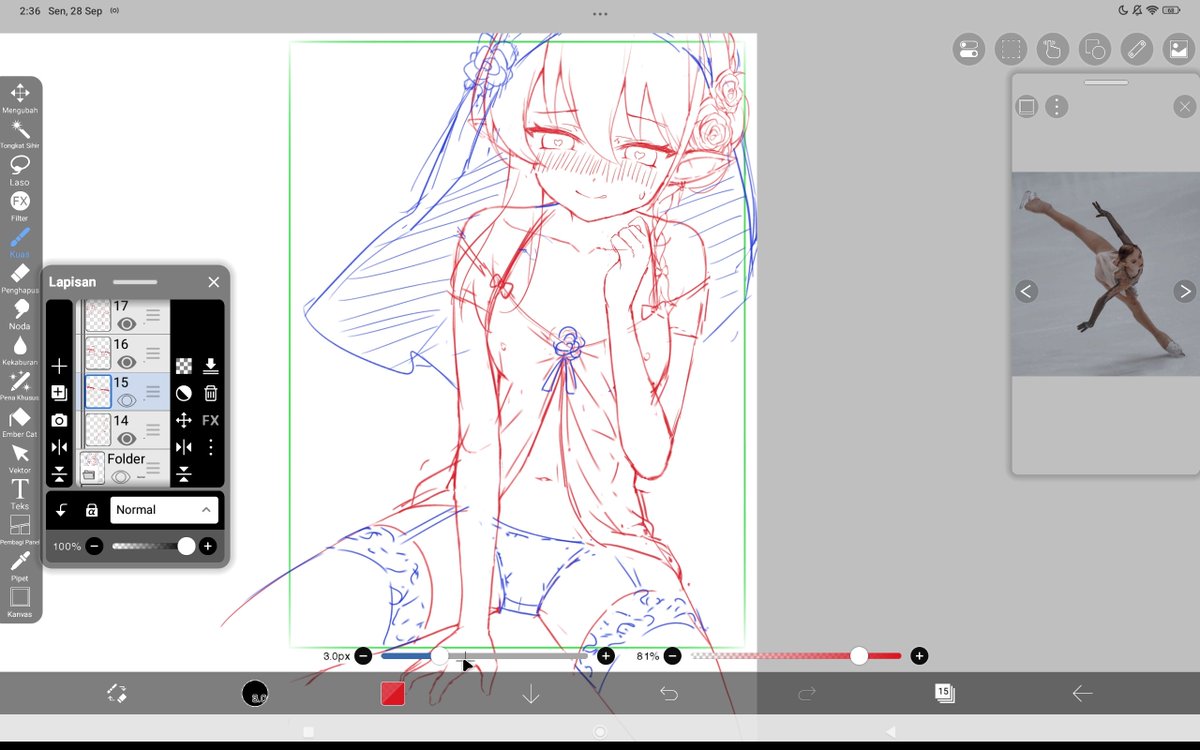Select layer 16 thumbnail

coord(98,354)
